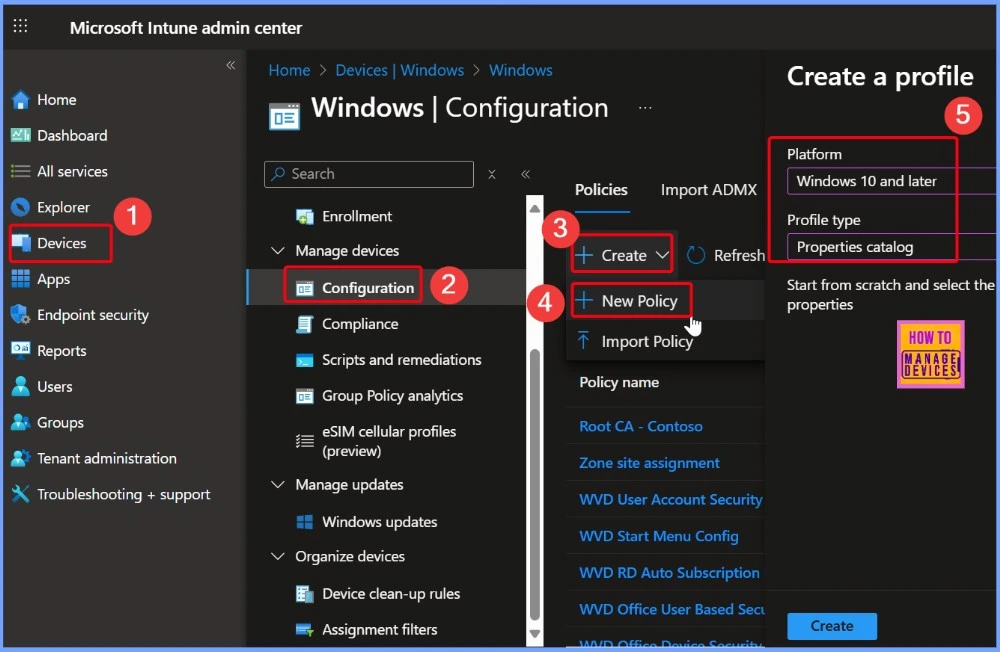Click the Home icon in sidebar
This screenshot has width=1000, height=652.
click(x=20, y=100)
